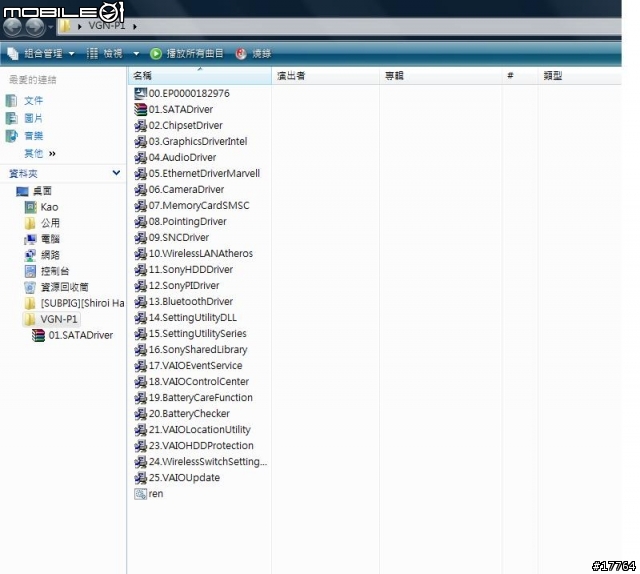The image size is (640, 574).
Task: Click the 00.EP0000182976 file icon
Action: [x=140, y=93]
